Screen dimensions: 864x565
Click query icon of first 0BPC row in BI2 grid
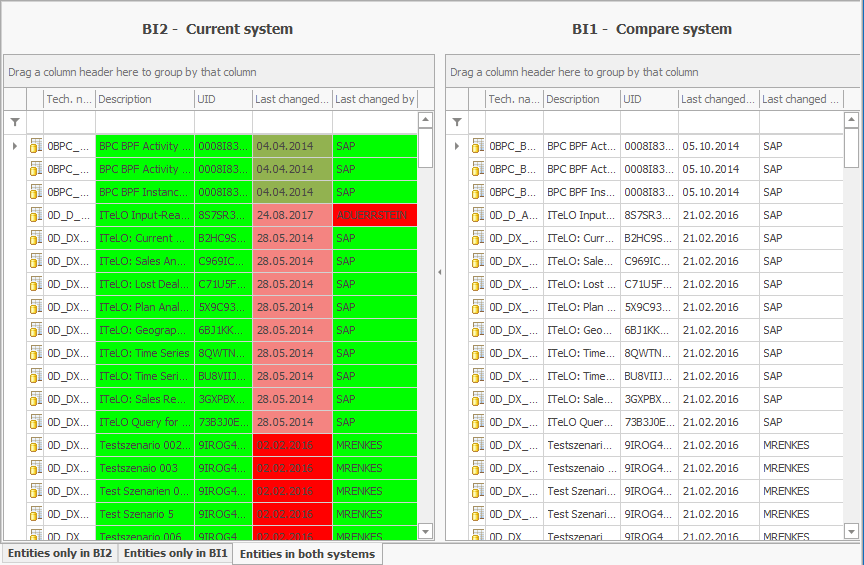(x=35, y=146)
